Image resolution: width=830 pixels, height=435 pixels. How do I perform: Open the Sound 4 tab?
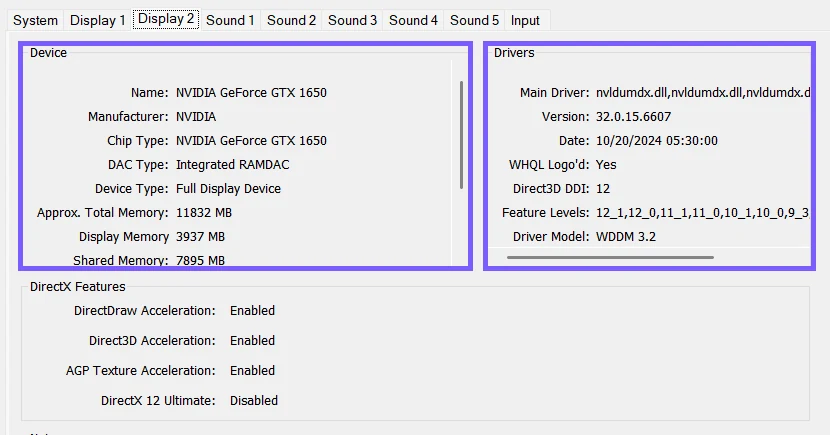tap(413, 21)
